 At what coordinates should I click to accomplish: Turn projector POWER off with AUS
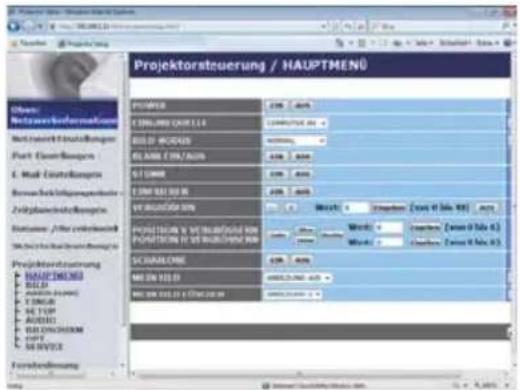click(x=302, y=106)
